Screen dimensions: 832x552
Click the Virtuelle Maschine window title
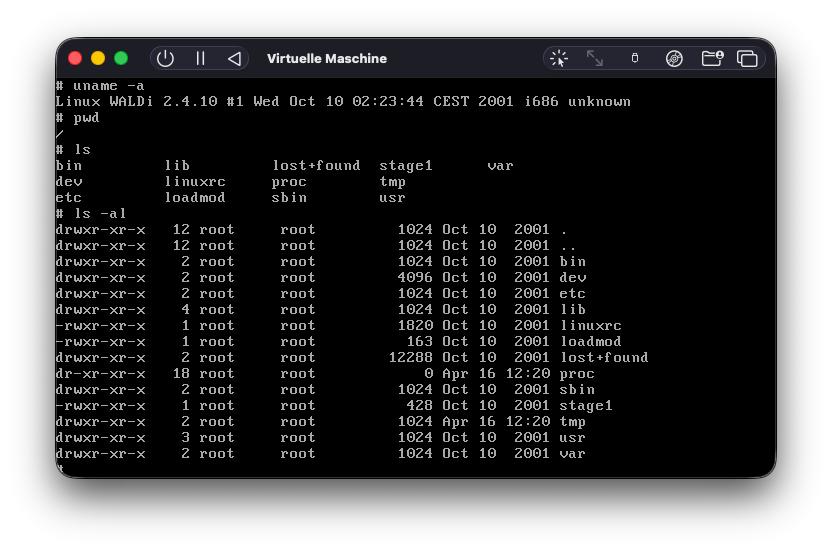tap(326, 58)
